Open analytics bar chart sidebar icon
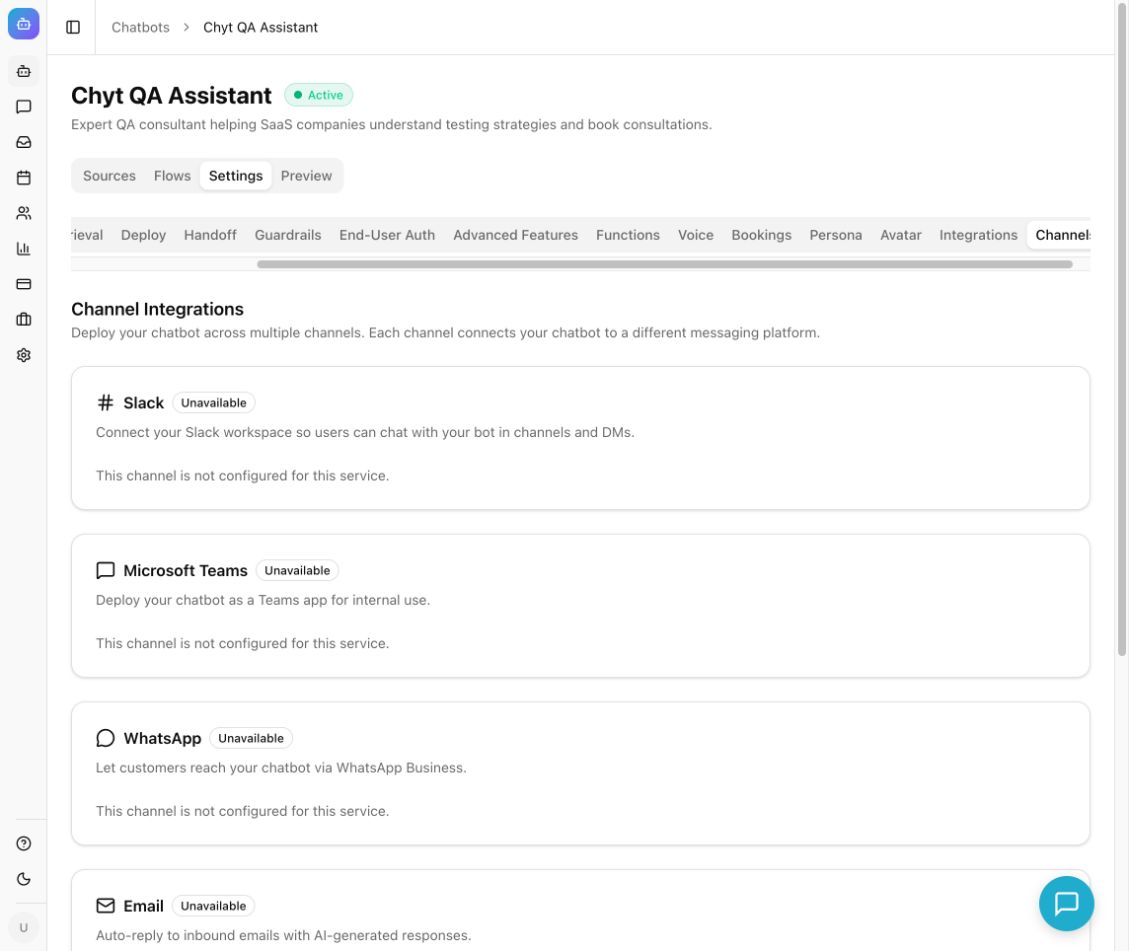The width and height of the screenshot is (1129, 951). pos(24,248)
